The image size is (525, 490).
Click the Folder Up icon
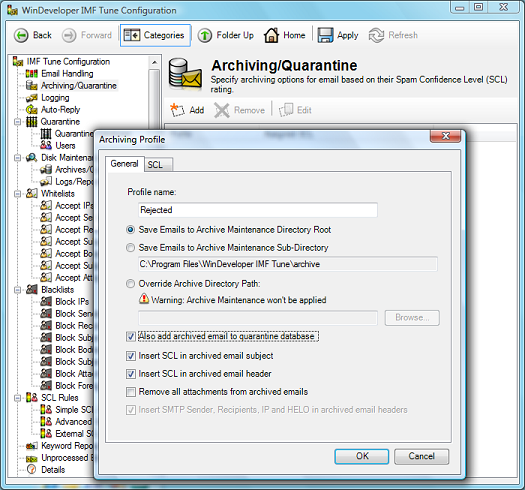[x=205, y=35]
